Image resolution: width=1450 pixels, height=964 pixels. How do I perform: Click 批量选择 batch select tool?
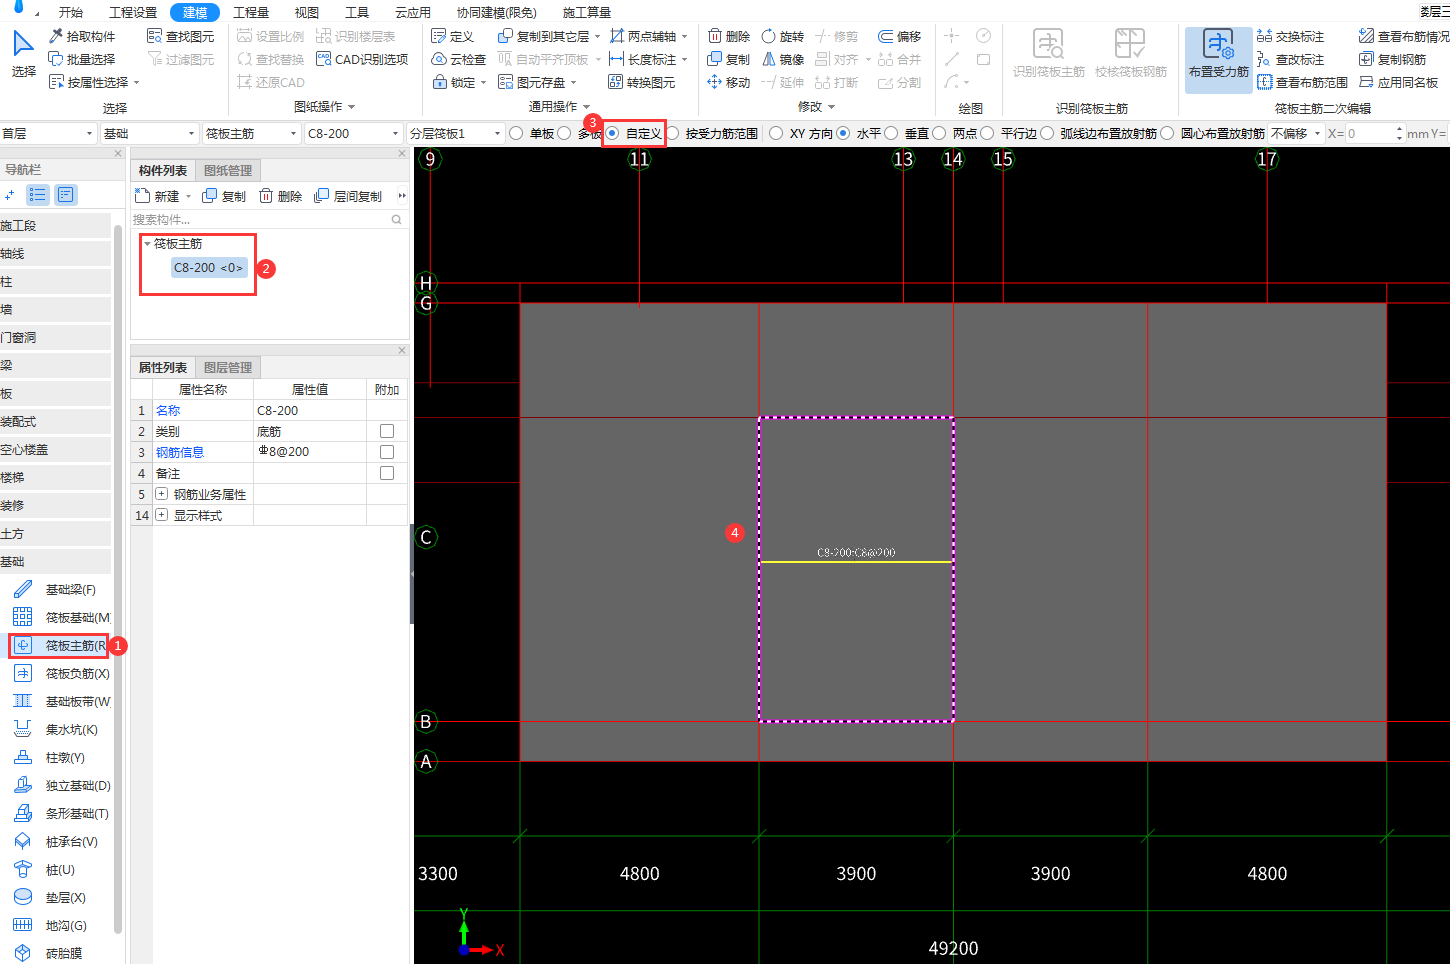click(x=82, y=59)
